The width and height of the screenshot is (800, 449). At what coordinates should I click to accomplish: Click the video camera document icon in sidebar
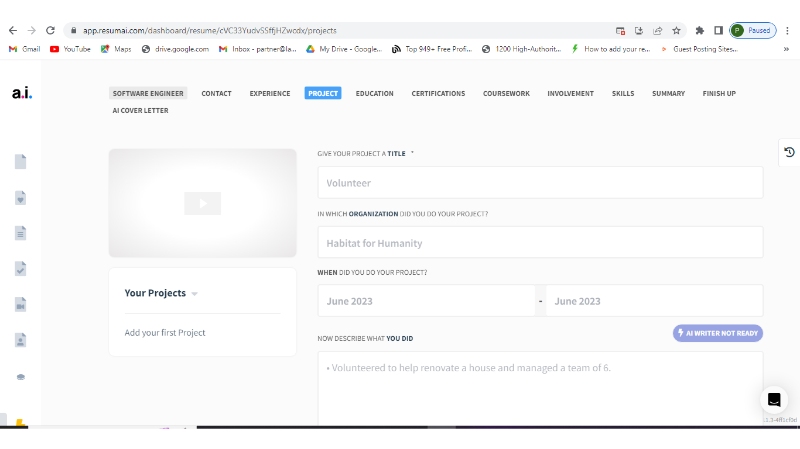[21, 305]
